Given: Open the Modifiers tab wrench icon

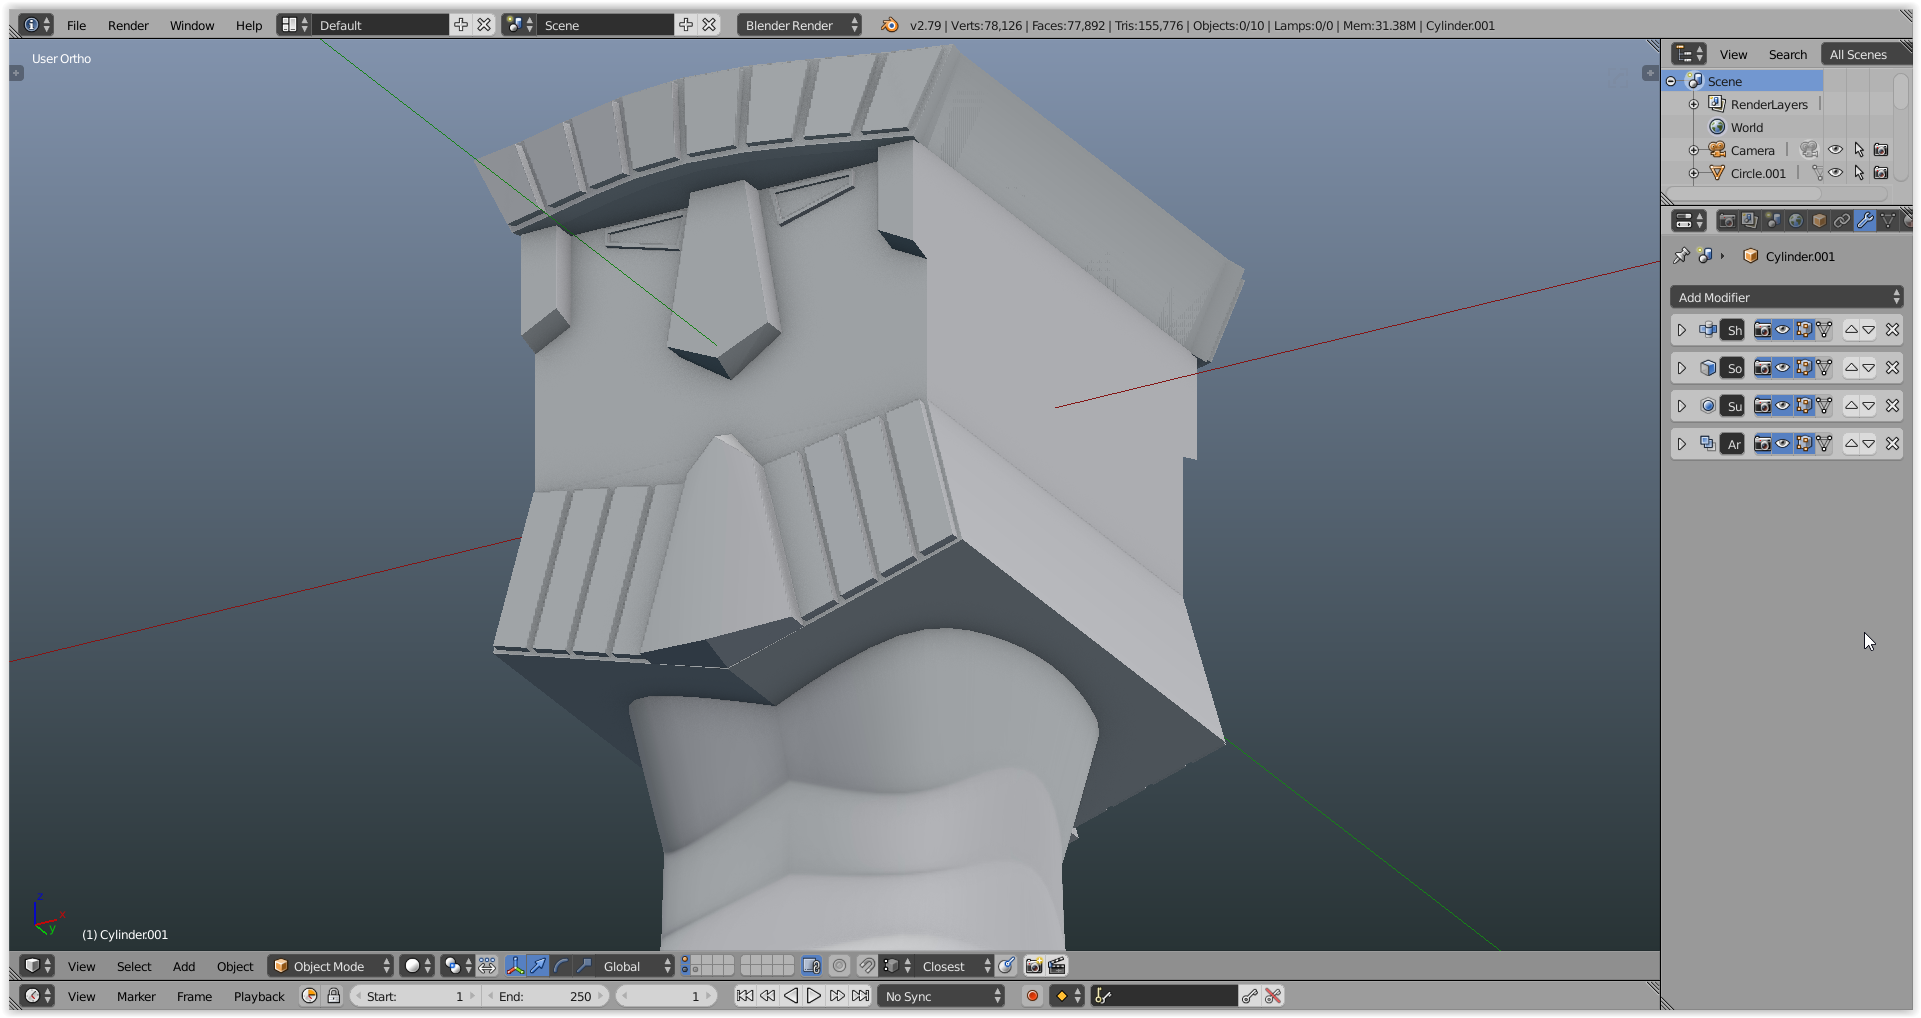Looking at the screenshot, I should pos(1865,221).
